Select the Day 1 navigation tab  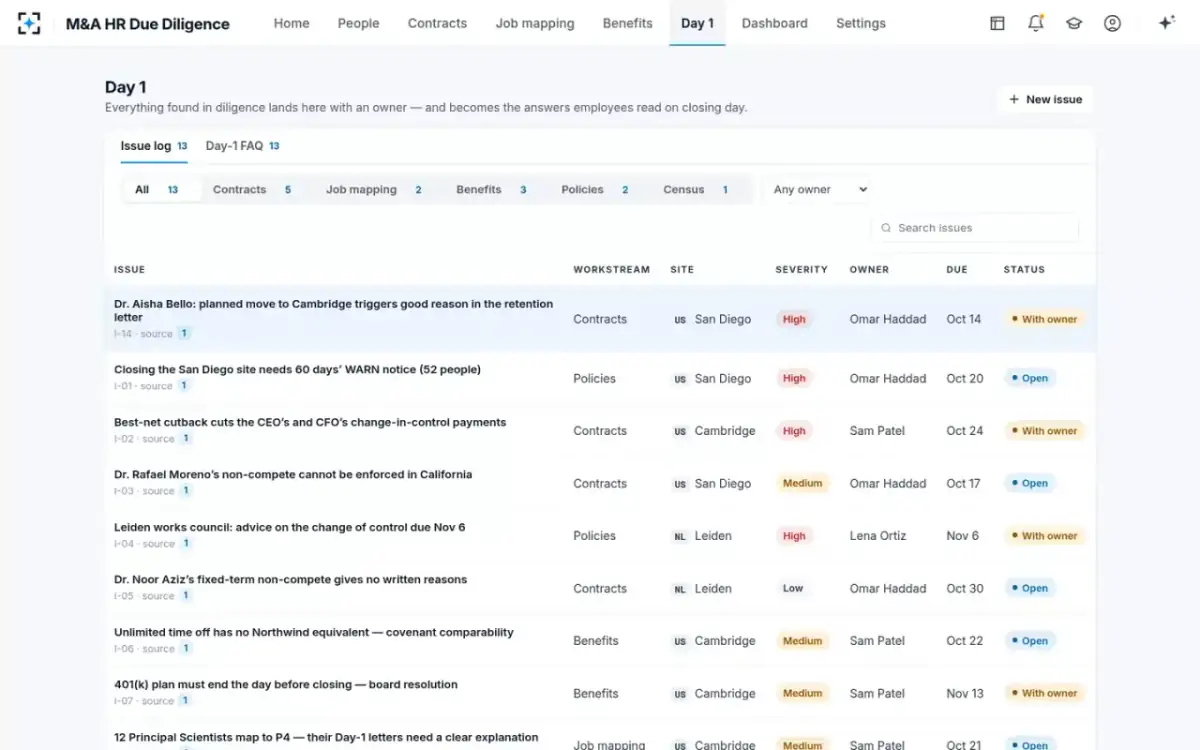pos(697,23)
